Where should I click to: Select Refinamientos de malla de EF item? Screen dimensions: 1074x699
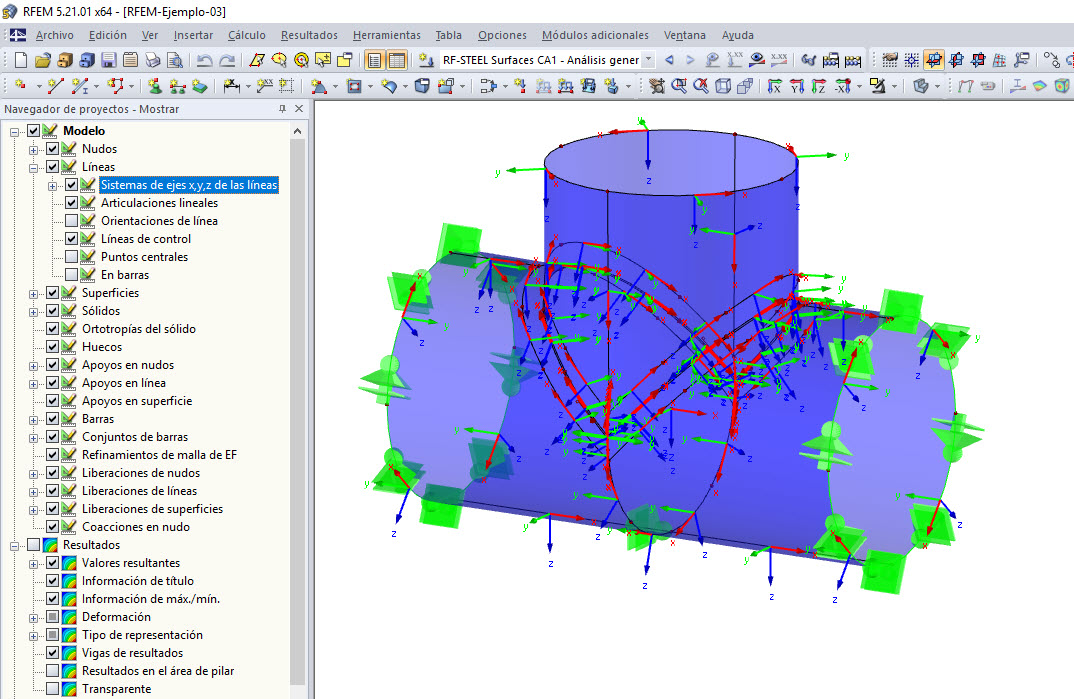[160, 455]
